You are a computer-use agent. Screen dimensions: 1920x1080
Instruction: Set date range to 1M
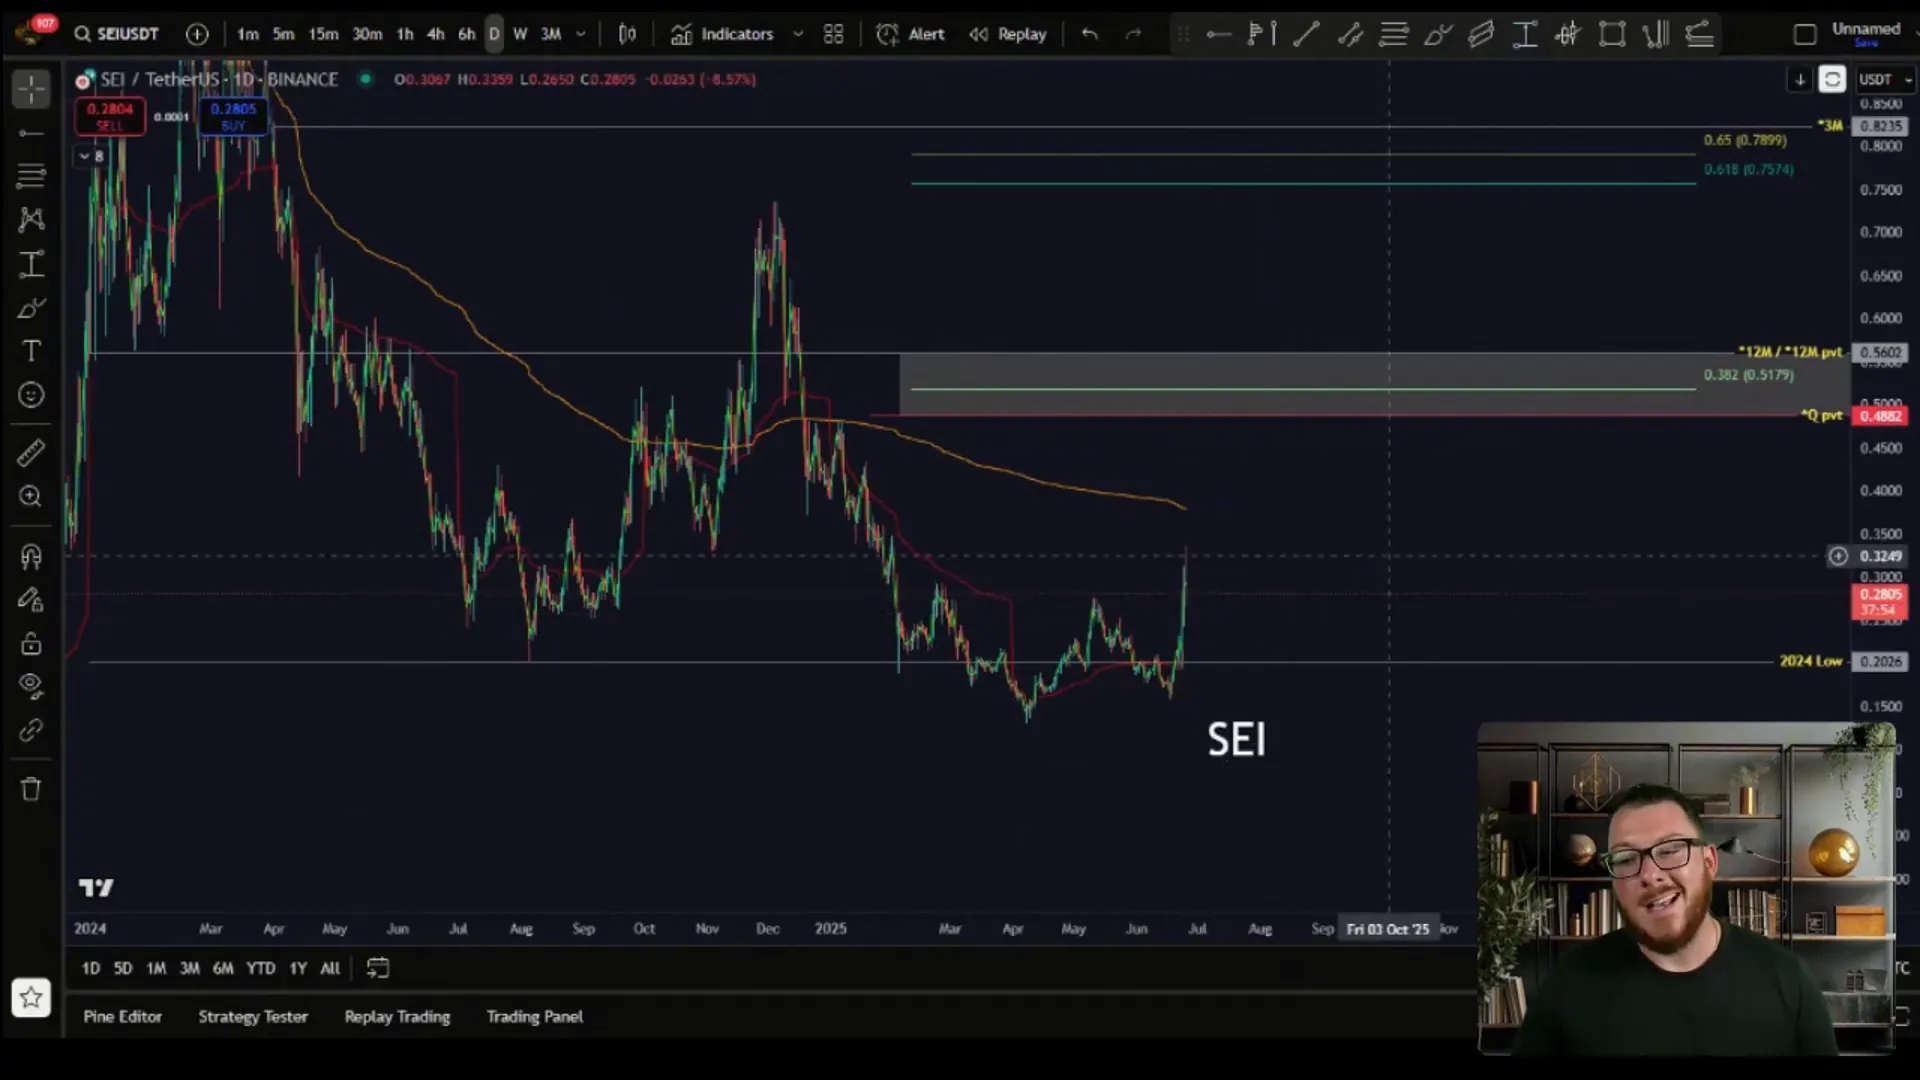pos(156,968)
